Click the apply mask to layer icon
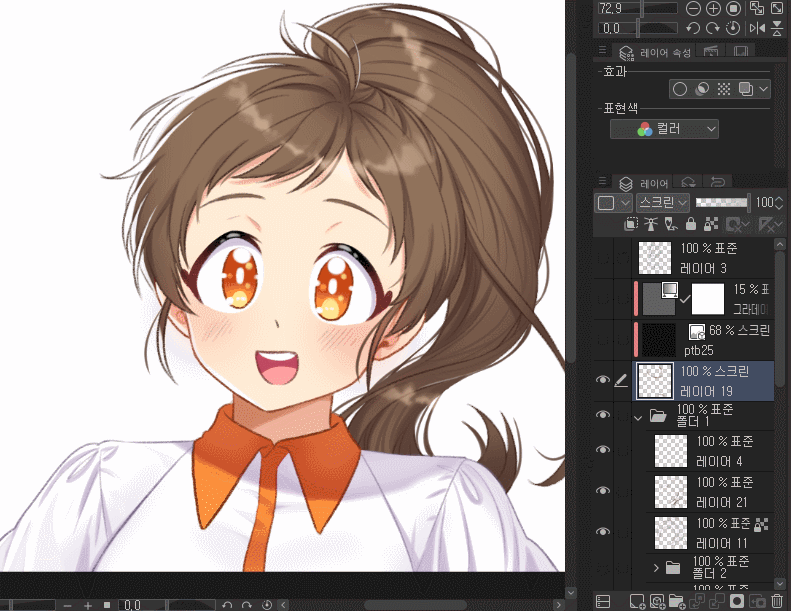Image resolution: width=791 pixels, height=611 pixels. tap(757, 601)
